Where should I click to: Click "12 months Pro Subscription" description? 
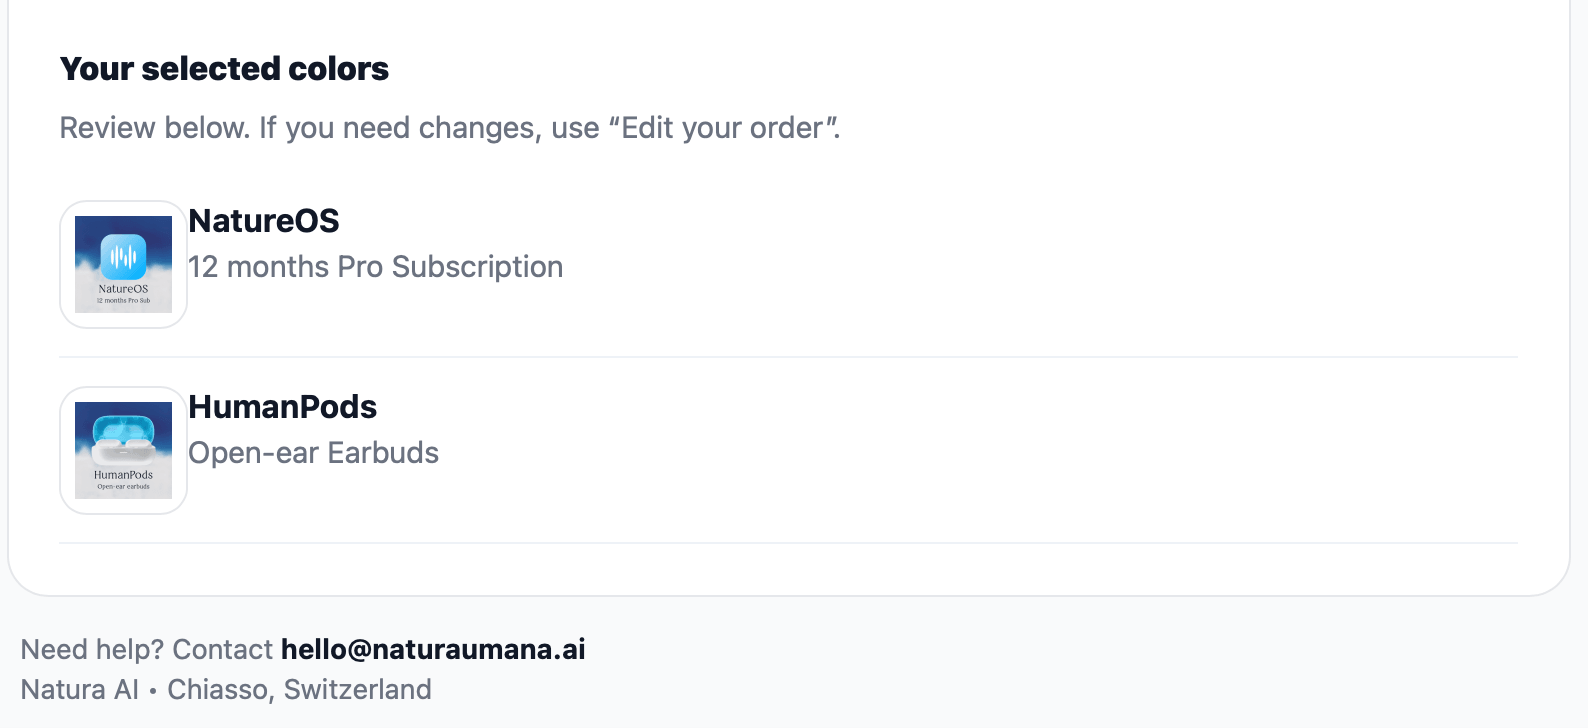point(375,267)
